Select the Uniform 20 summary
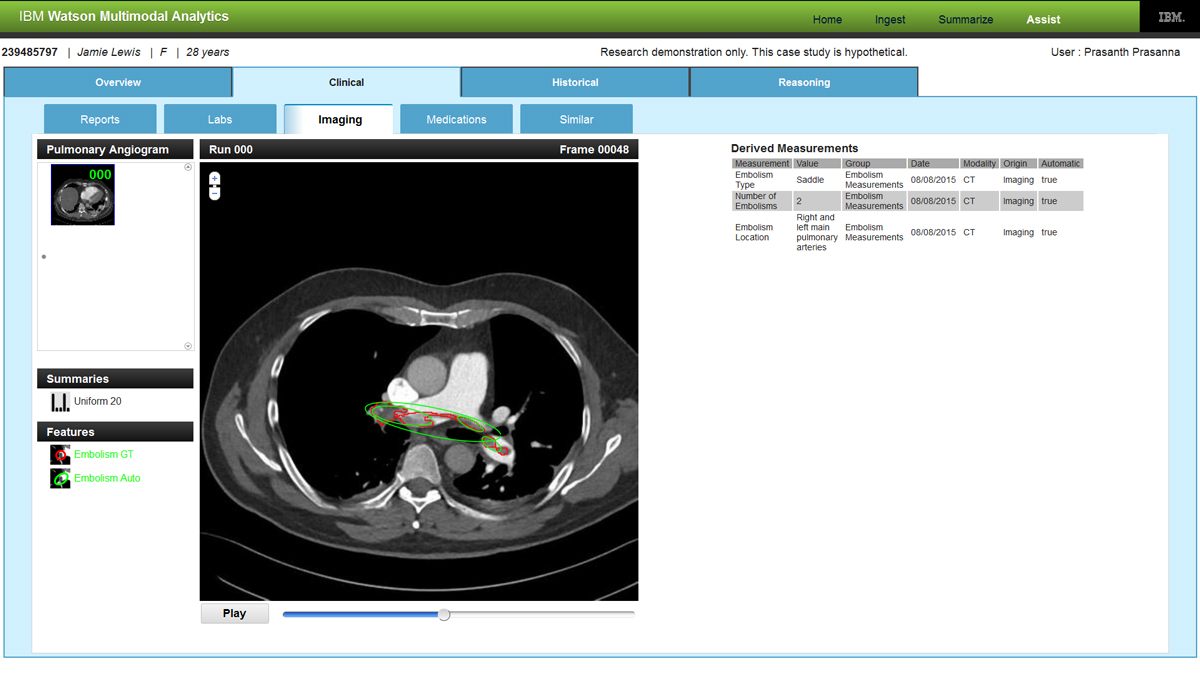The width and height of the screenshot is (1200, 675). point(98,402)
